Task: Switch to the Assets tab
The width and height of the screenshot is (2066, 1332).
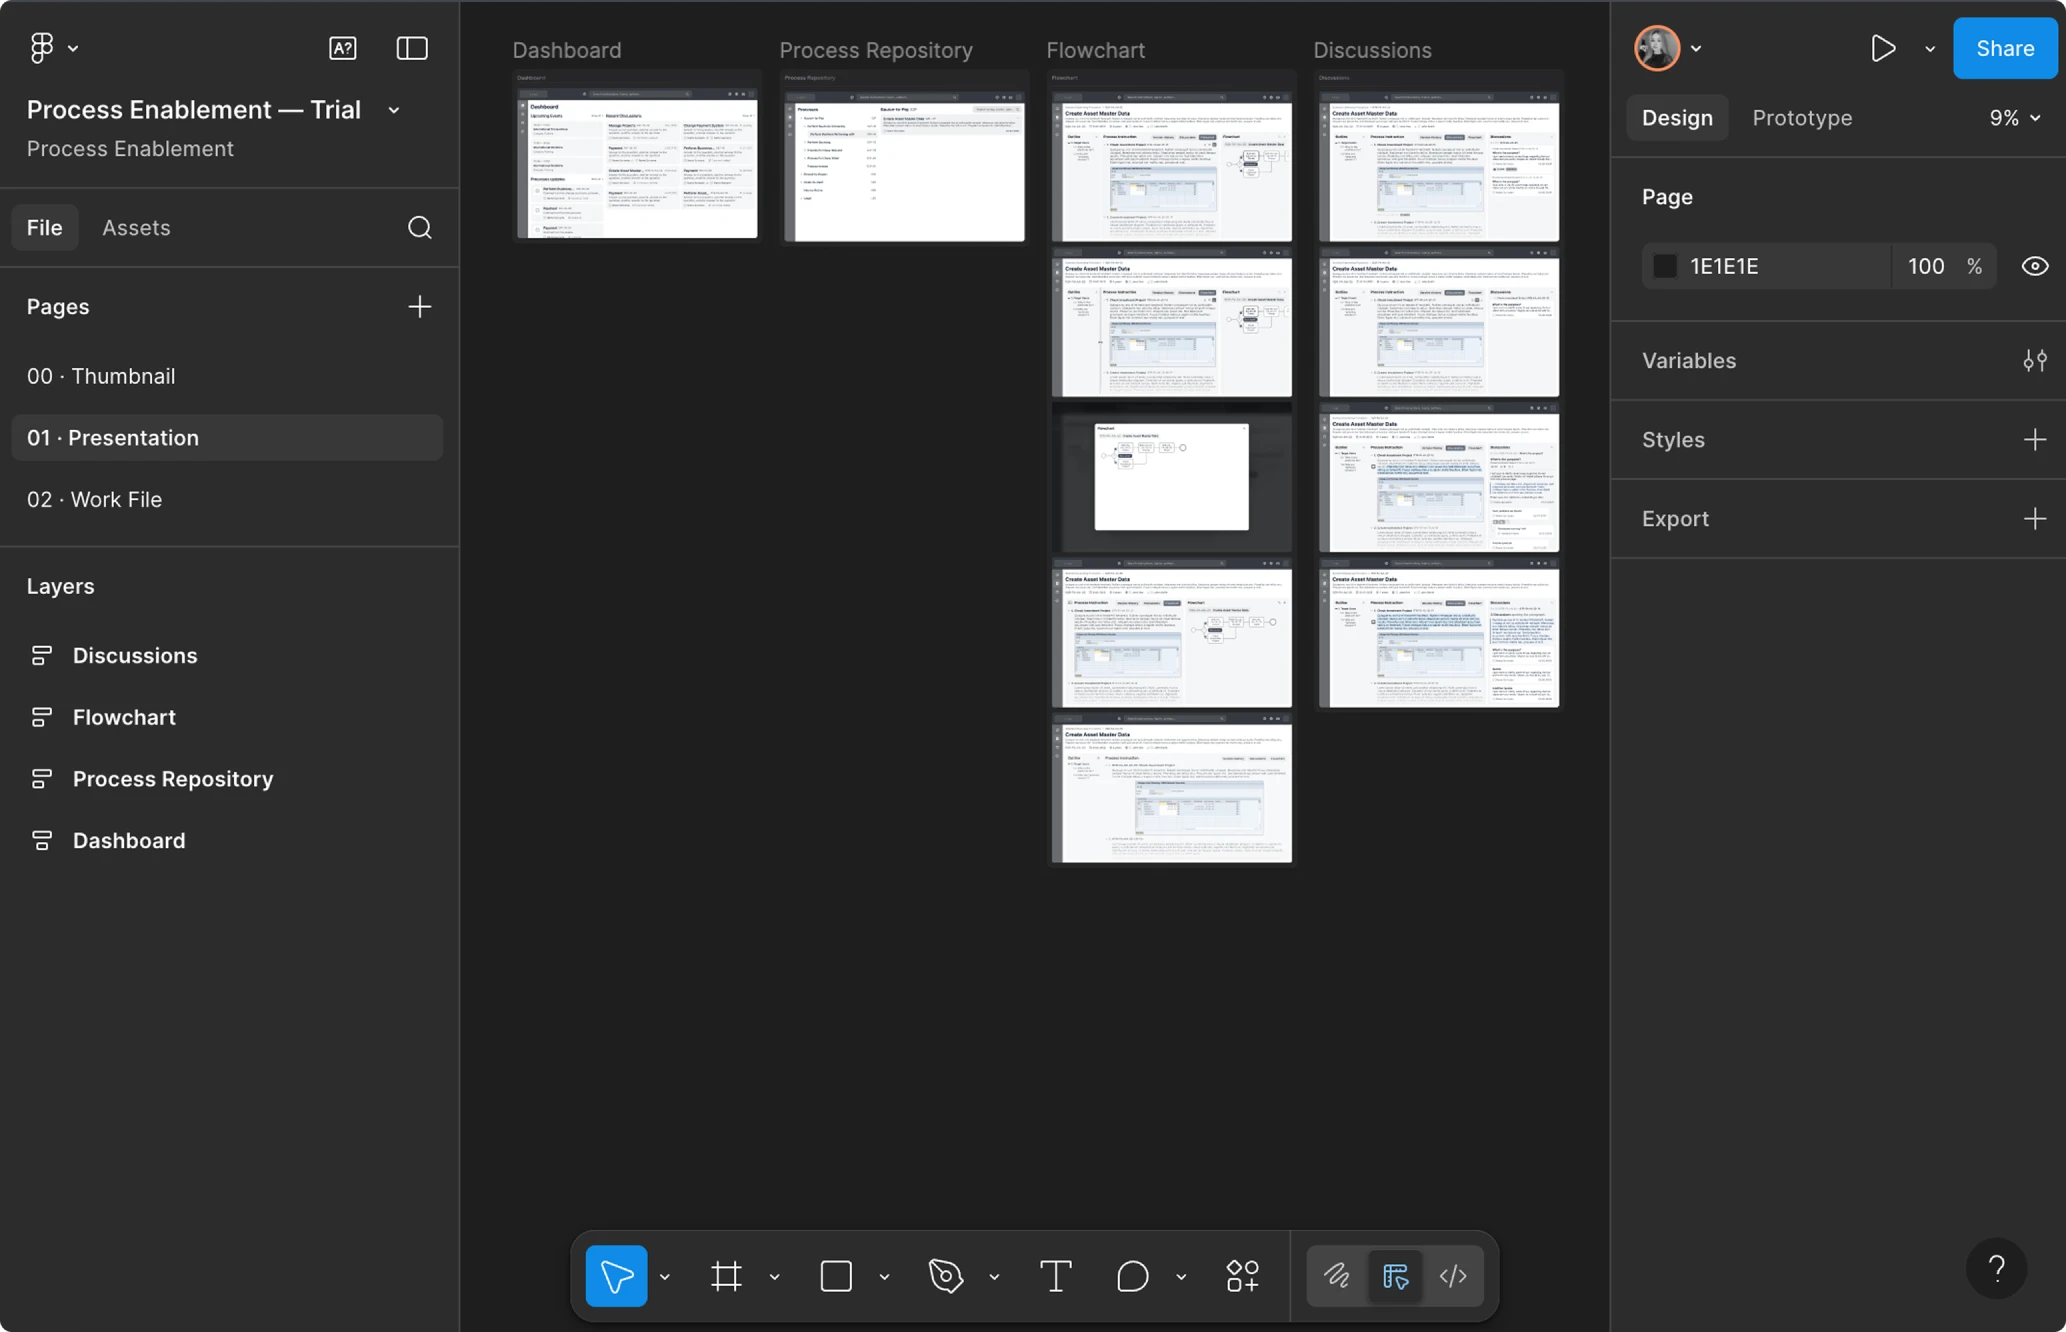Action: pos(136,227)
